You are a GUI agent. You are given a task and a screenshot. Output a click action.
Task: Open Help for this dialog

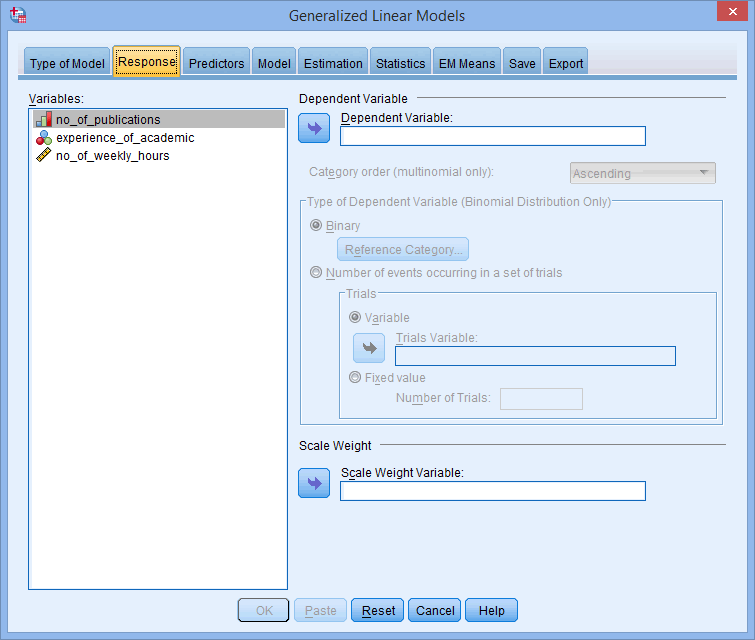492,610
